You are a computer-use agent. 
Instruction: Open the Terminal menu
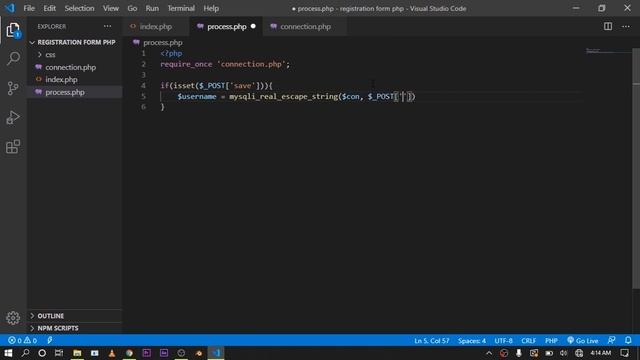tap(181, 8)
